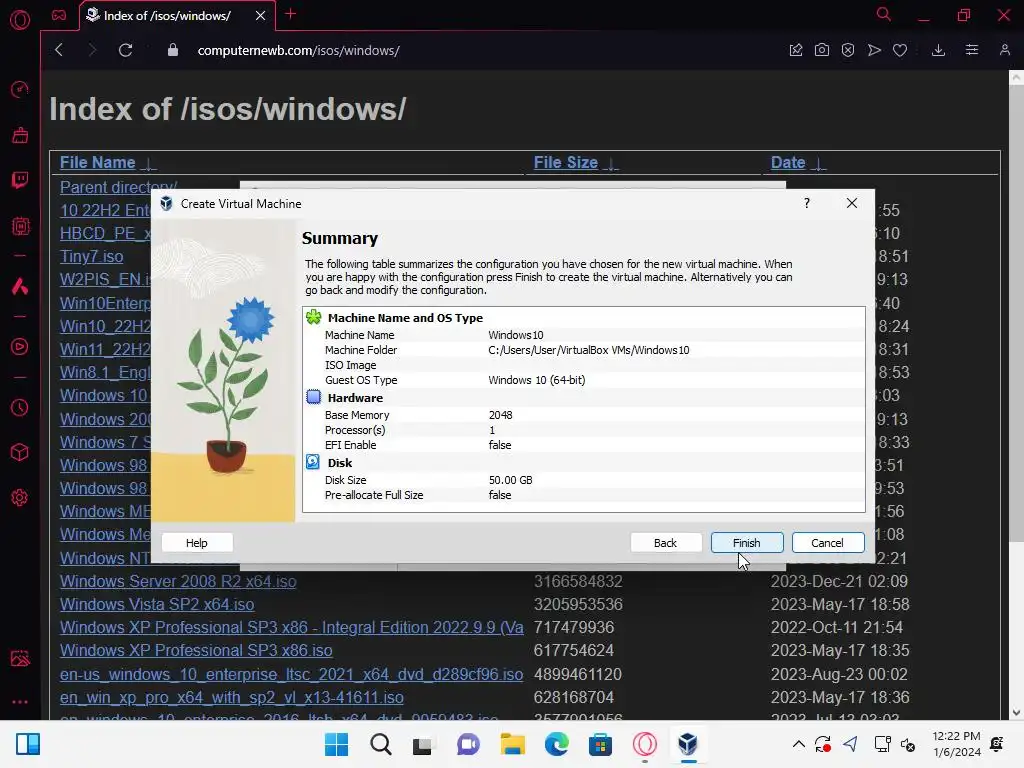Viewport: 1024px width, 768px height.
Task: Click the Base Memory 2048 value
Action: click(500, 415)
